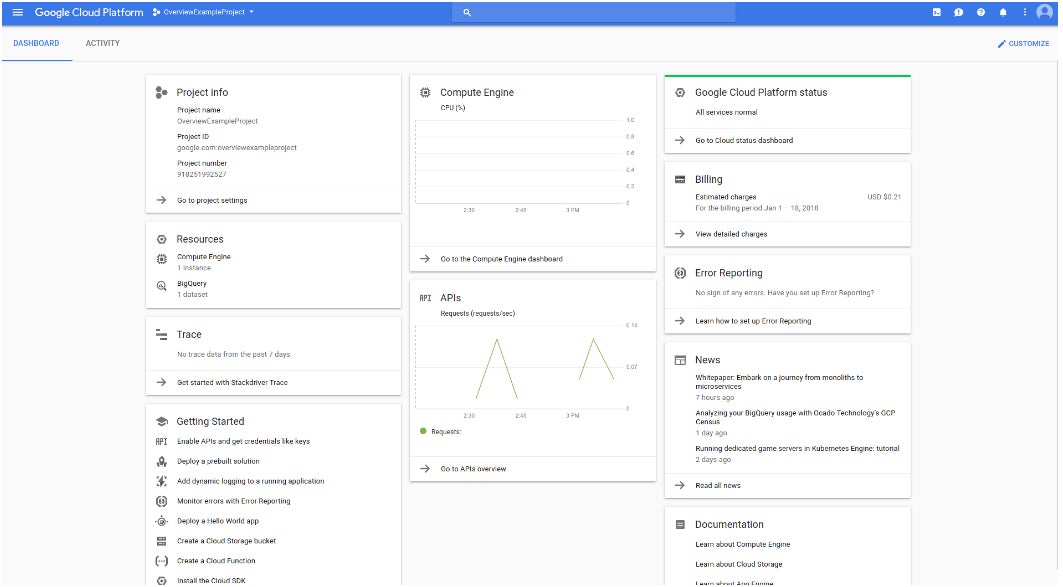Click the Requests legend green dot
1063x587 pixels.
pos(423,431)
